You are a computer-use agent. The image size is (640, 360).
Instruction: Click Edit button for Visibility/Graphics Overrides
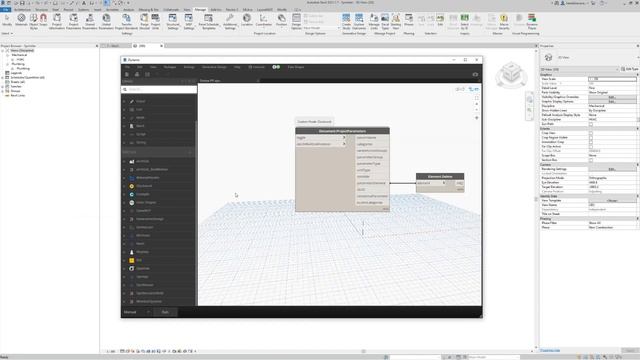(x=612, y=97)
